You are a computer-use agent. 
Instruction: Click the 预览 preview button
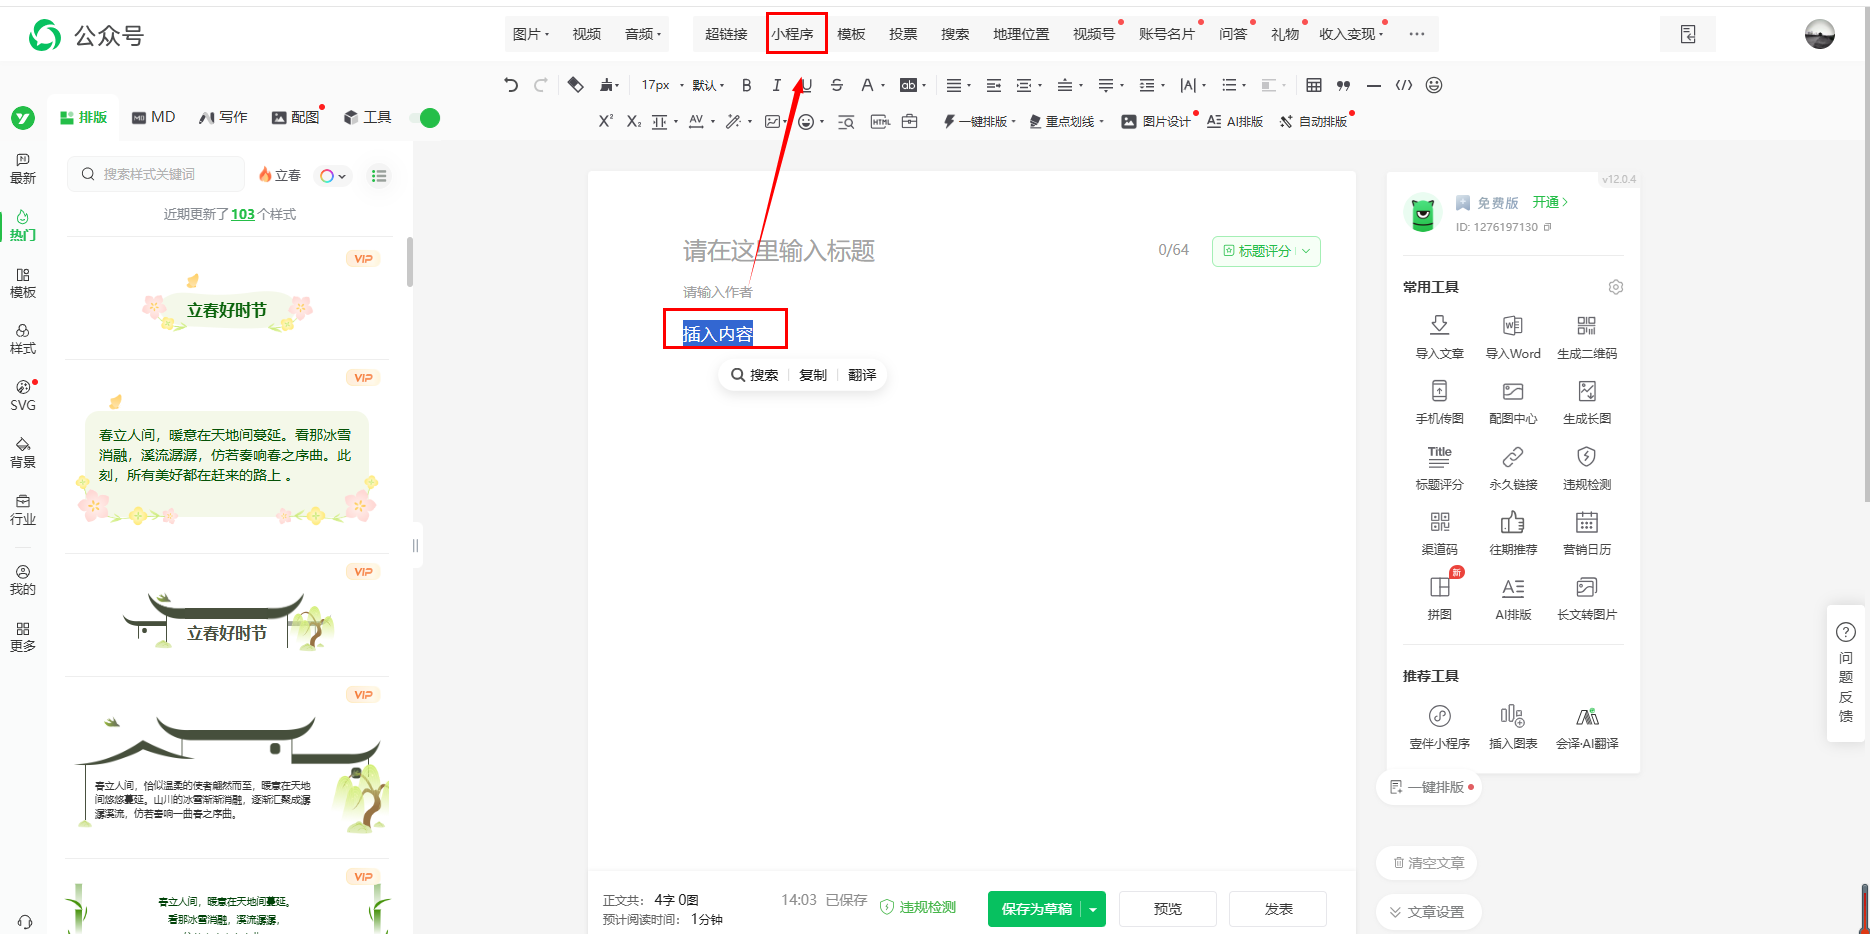(x=1168, y=909)
